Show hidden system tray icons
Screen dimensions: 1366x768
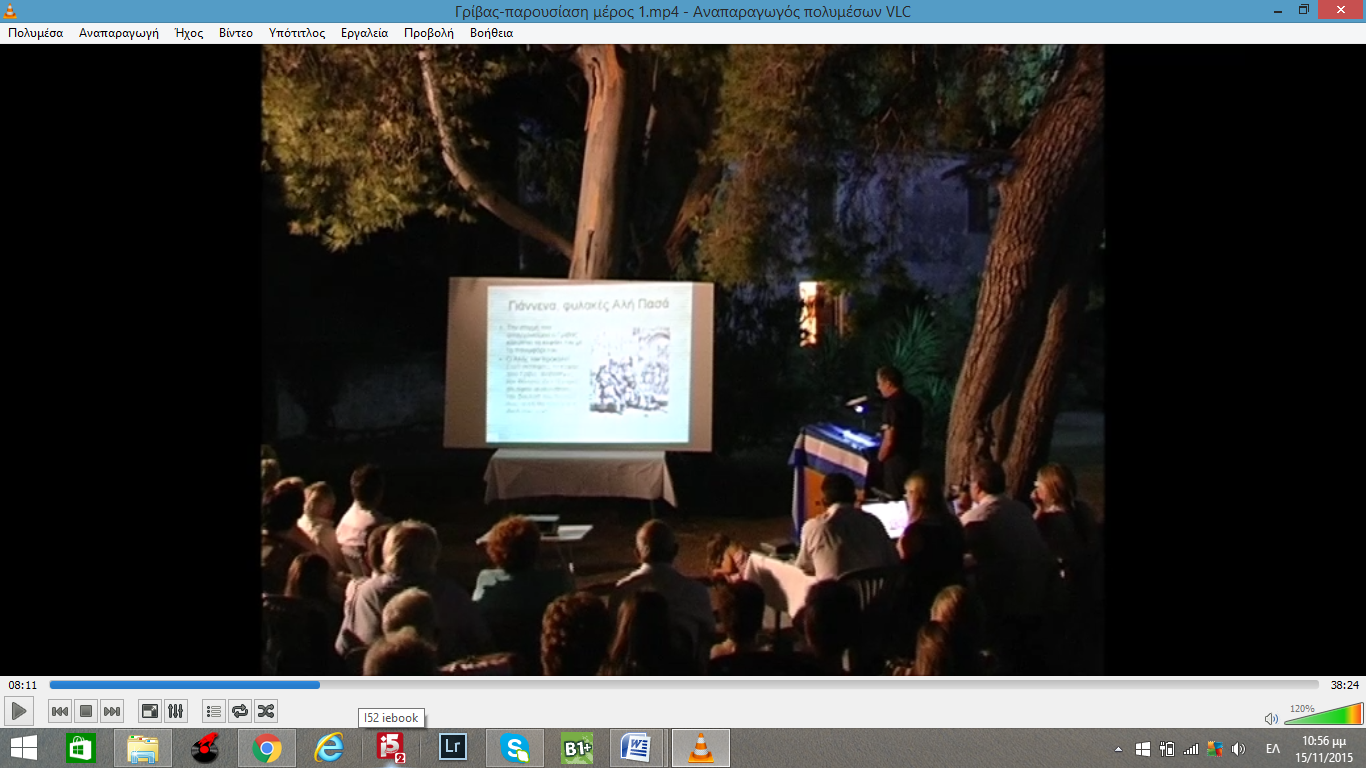click(x=1119, y=749)
